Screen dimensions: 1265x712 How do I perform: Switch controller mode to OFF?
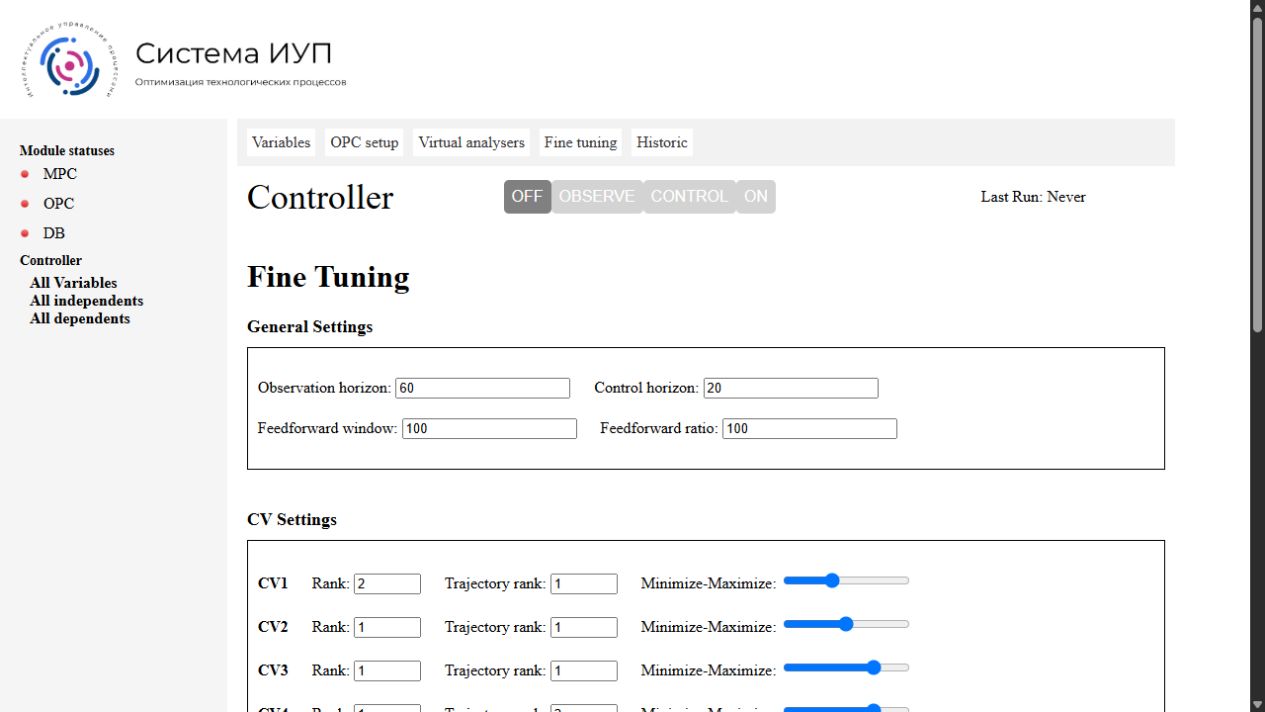pyautogui.click(x=527, y=197)
